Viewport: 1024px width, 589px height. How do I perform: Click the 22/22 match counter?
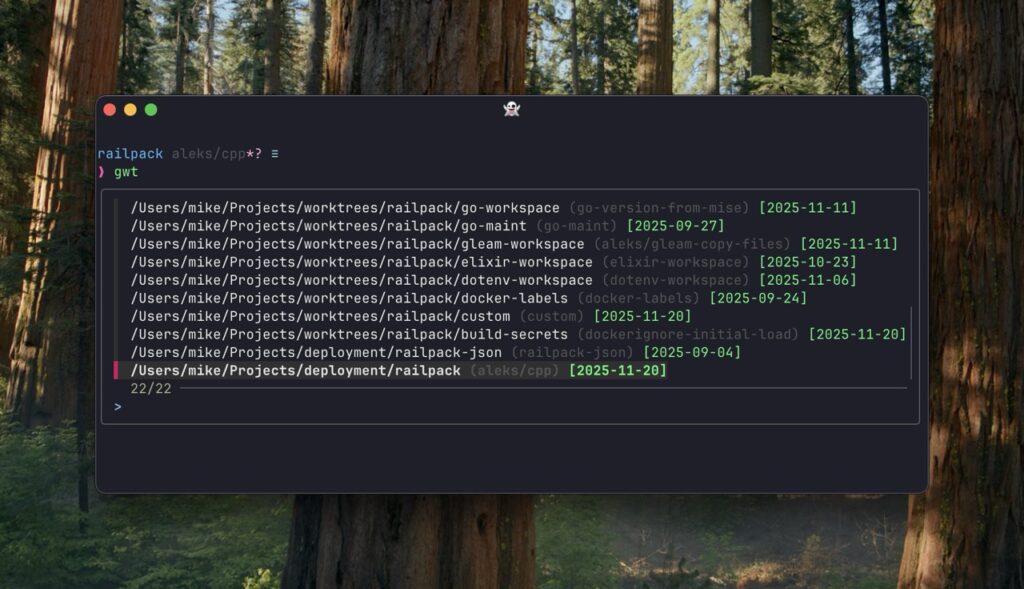[x=151, y=389]
